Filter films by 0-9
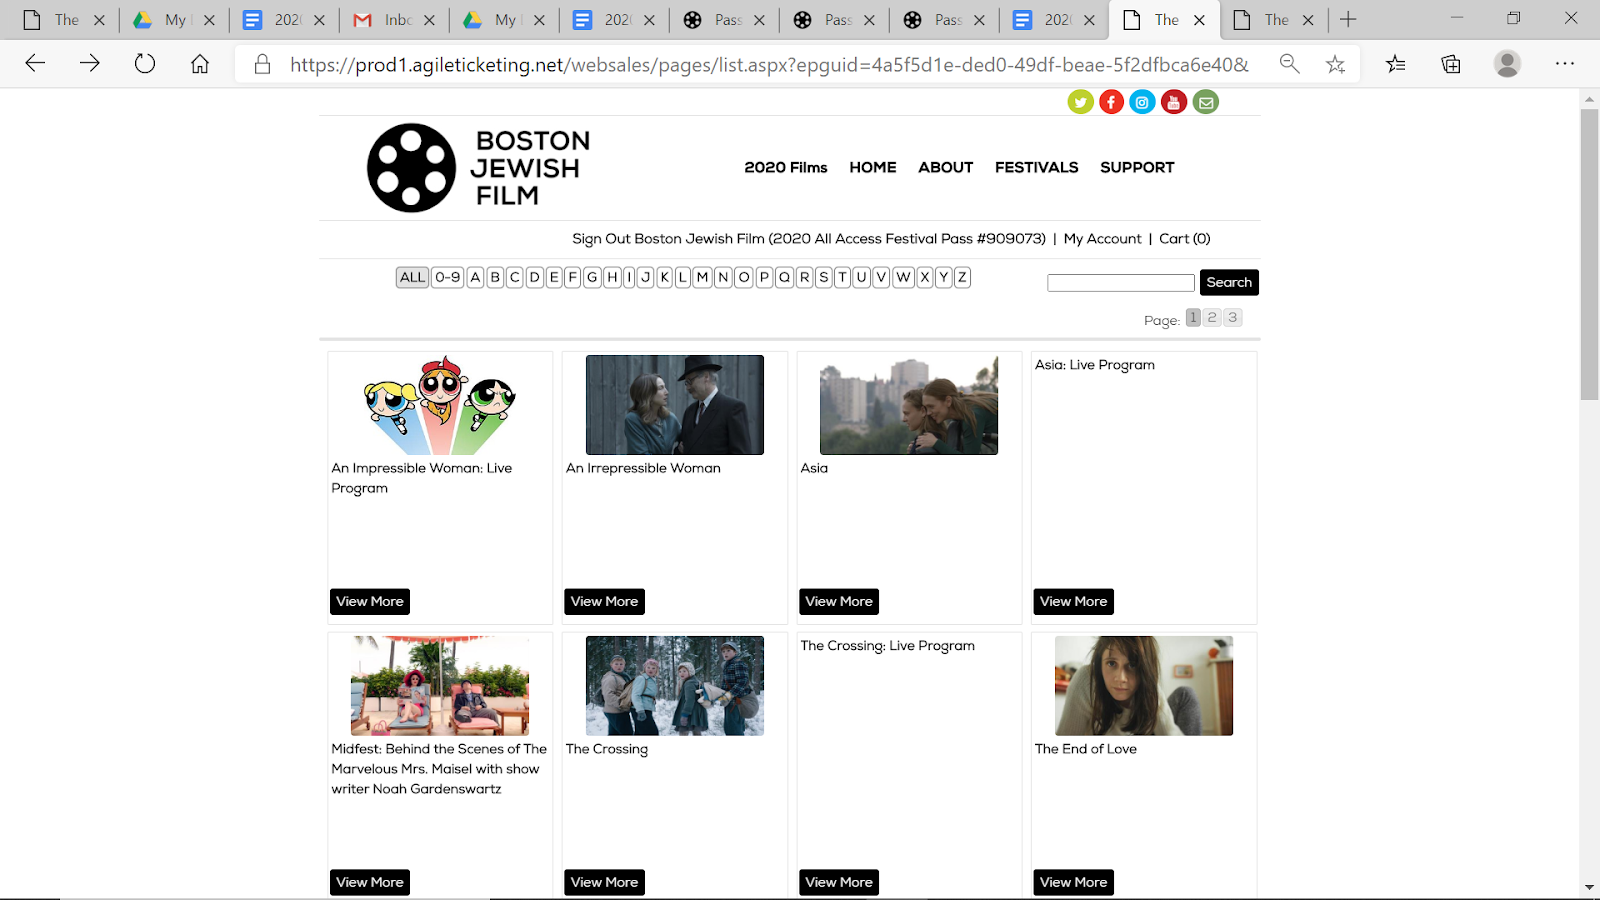Image resolution: width=1600 pixels, height=900 pixels. click(448, 277)
